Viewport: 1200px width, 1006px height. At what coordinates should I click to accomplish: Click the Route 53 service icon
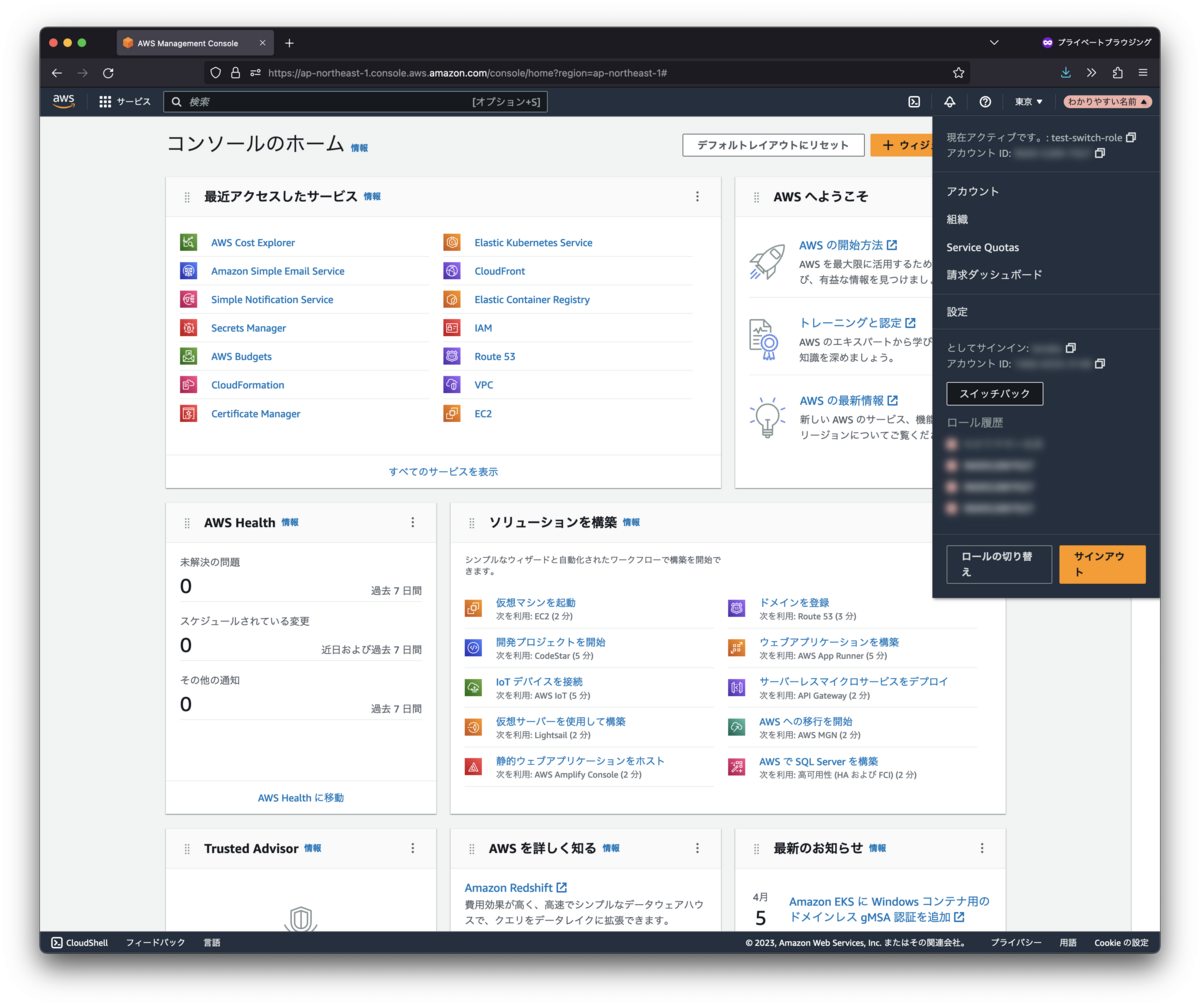pyautogui.click(x=452, y=356)
